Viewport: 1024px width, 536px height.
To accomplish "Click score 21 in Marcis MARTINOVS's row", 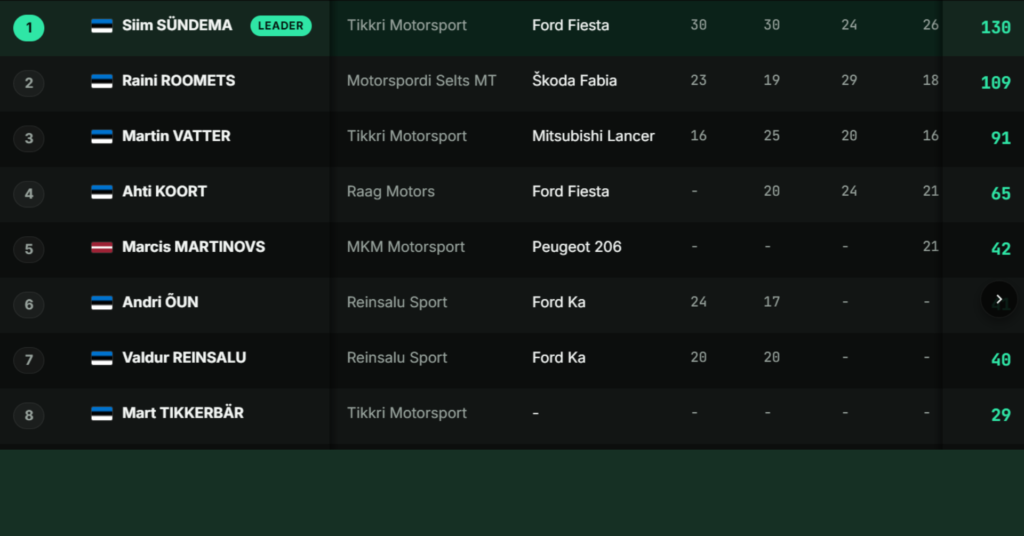I will (931, 246).
